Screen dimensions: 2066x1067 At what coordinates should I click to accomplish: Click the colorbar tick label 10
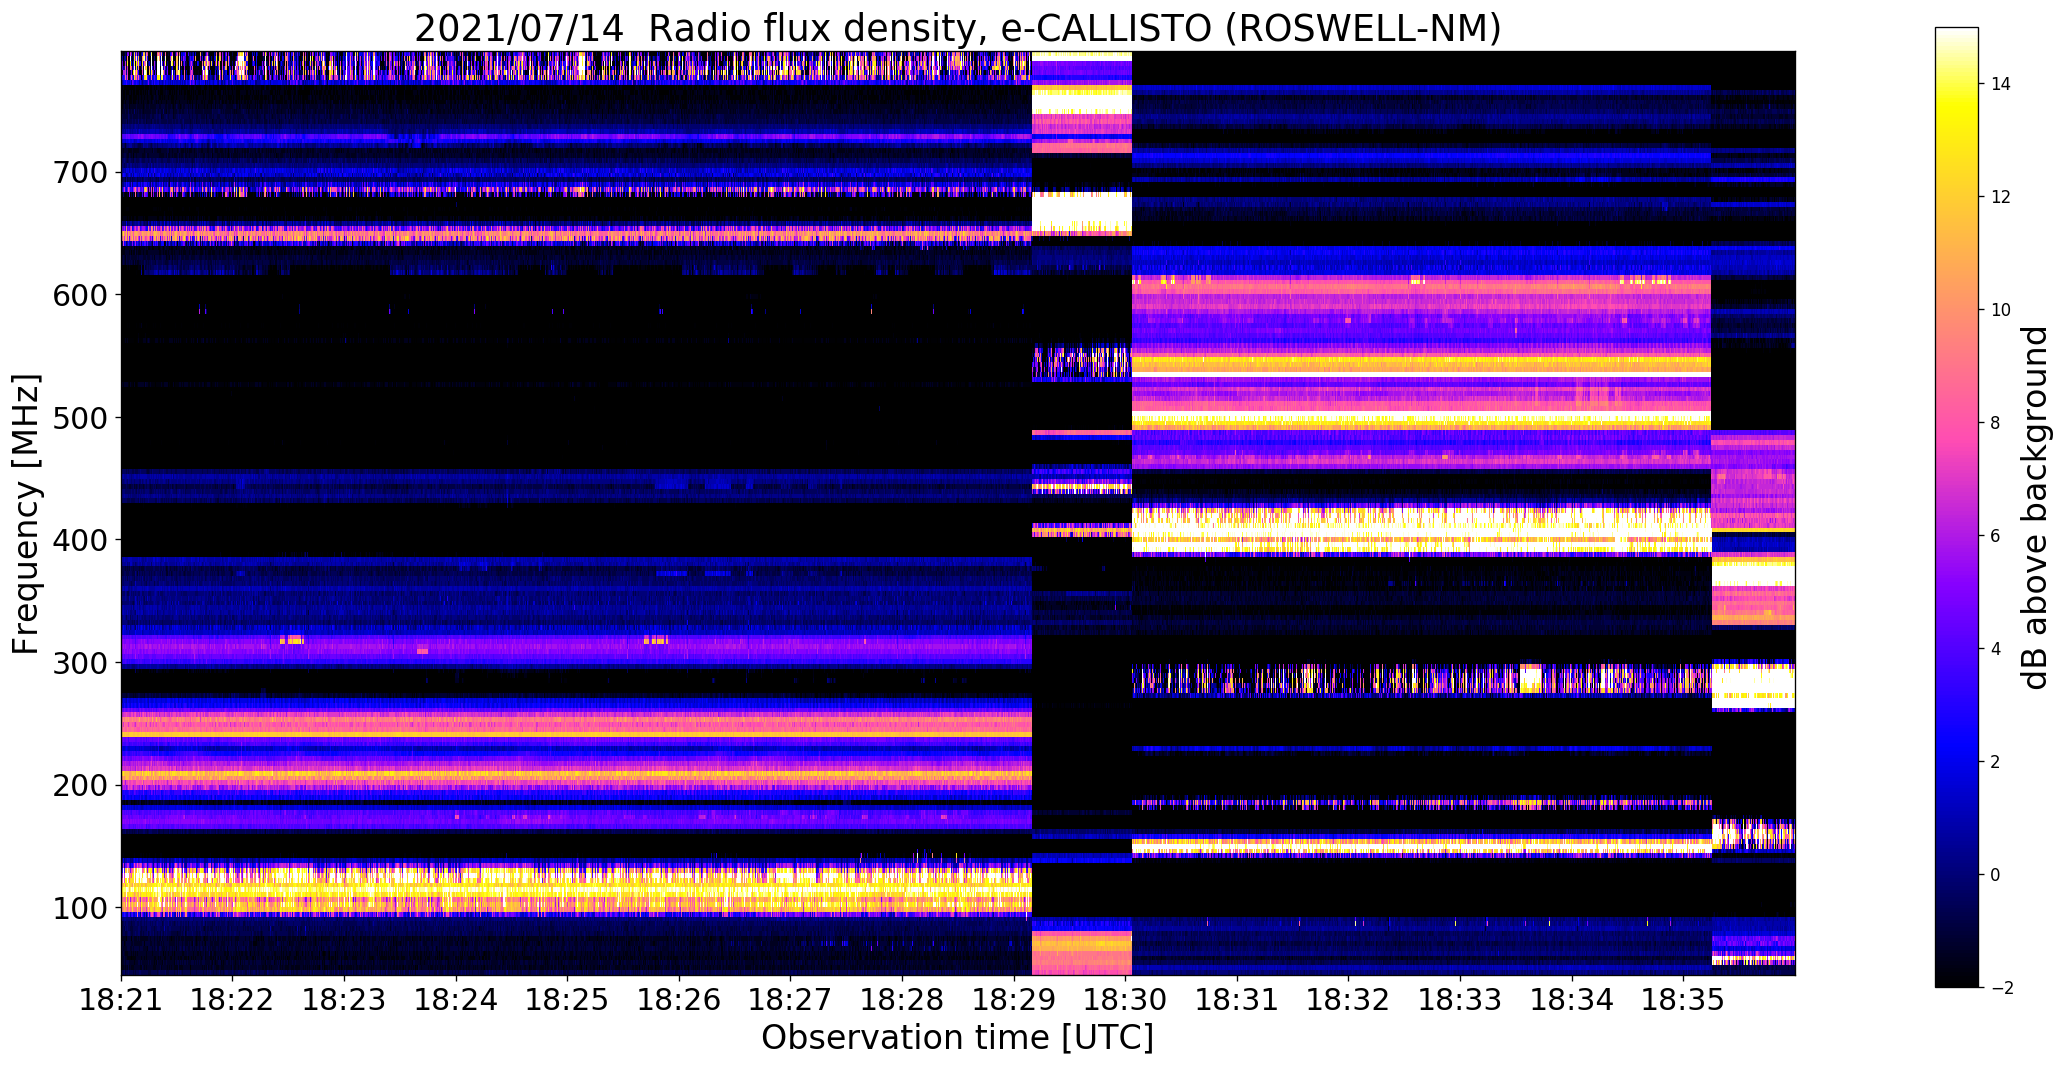[x=2001, y=310]
